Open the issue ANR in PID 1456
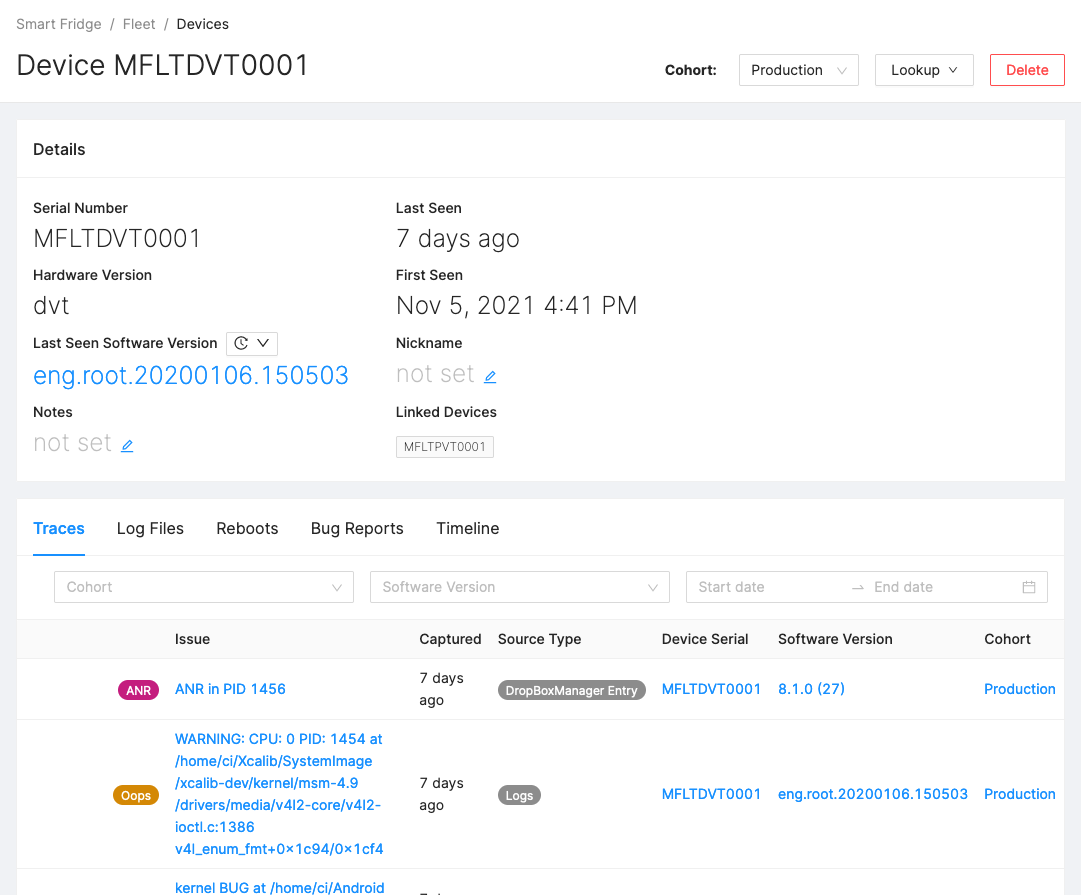Image resolution: width=1081 pixels, height=895 pixels. click(230, 689)
